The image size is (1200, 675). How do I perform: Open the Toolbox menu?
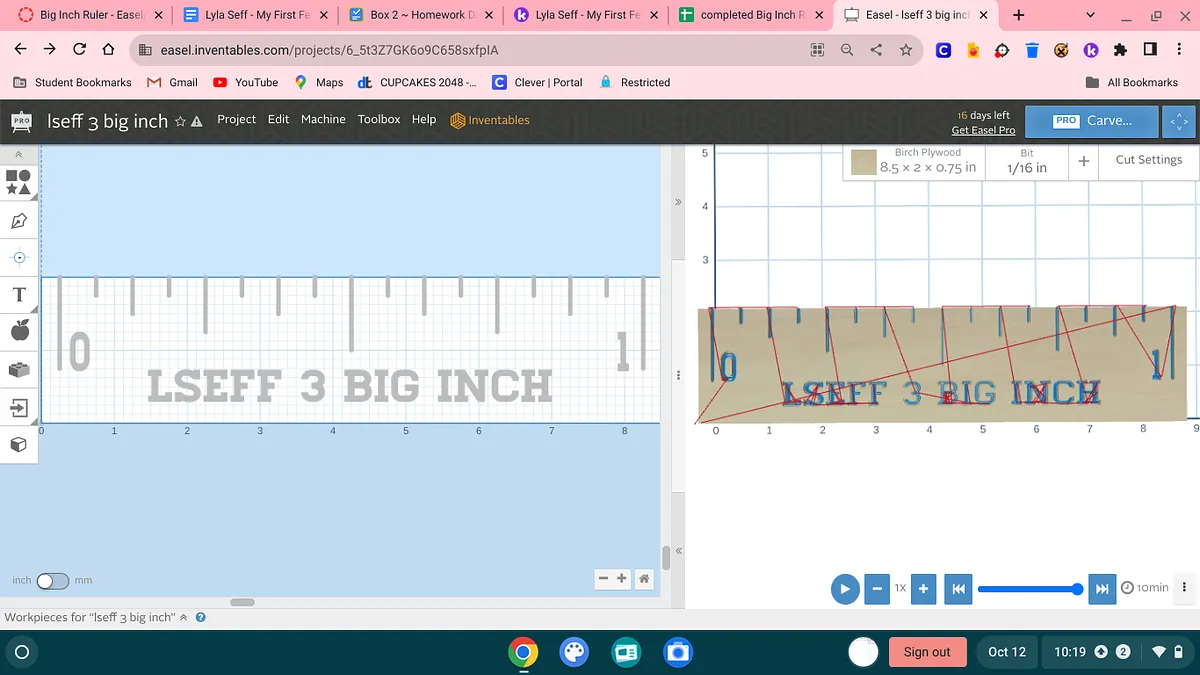click(x=379, y=119)
